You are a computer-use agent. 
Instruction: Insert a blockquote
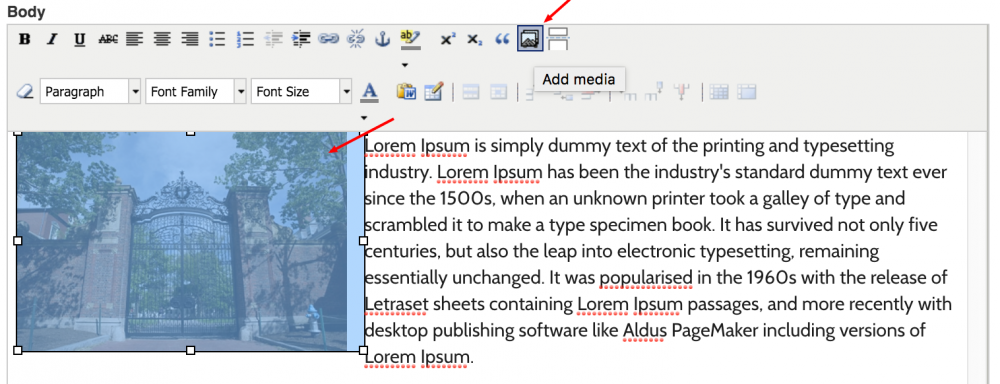tap(503, 40)
